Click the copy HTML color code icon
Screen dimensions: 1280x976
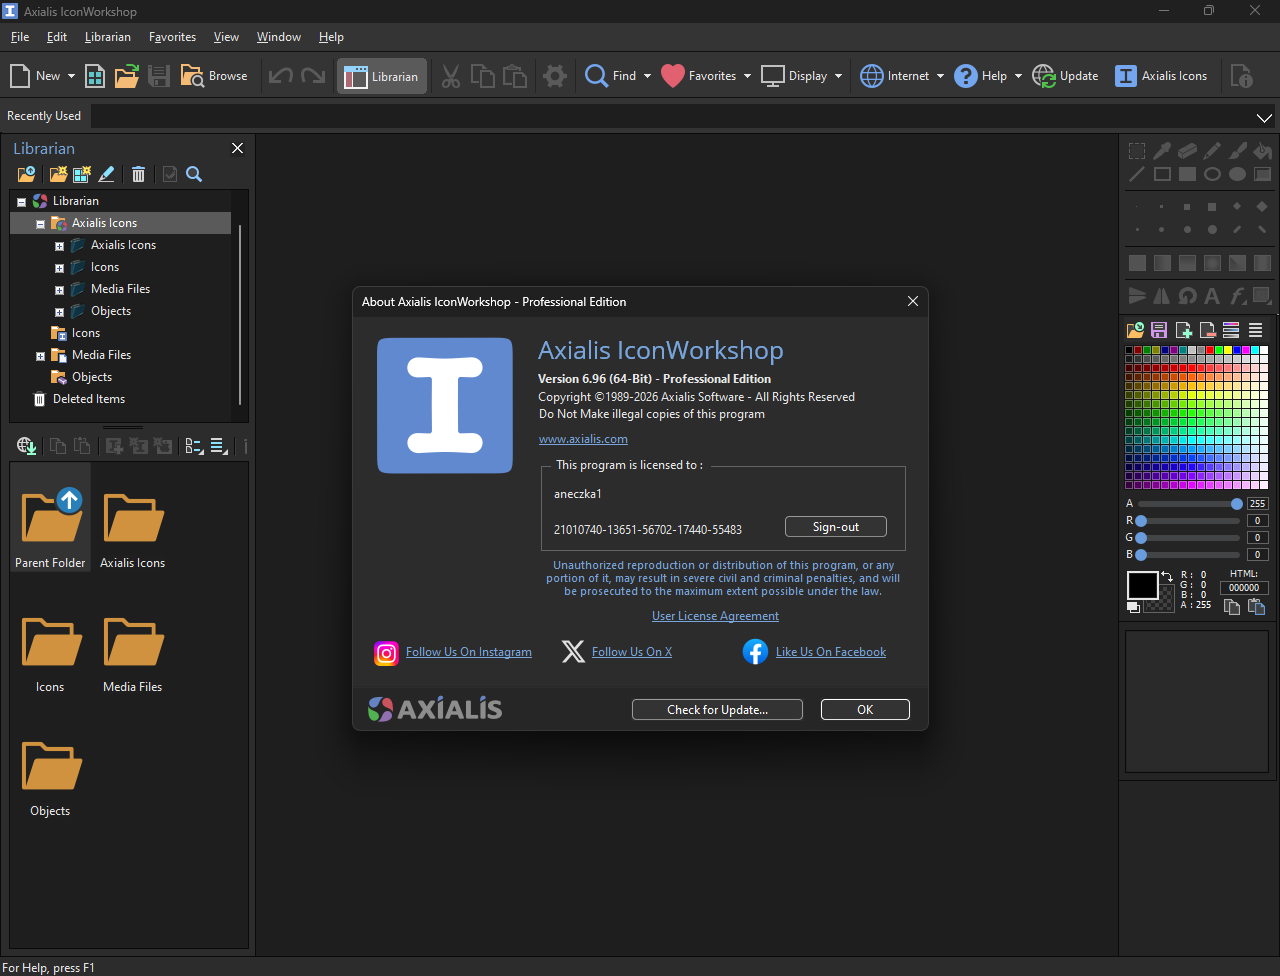pos(1233,606)
